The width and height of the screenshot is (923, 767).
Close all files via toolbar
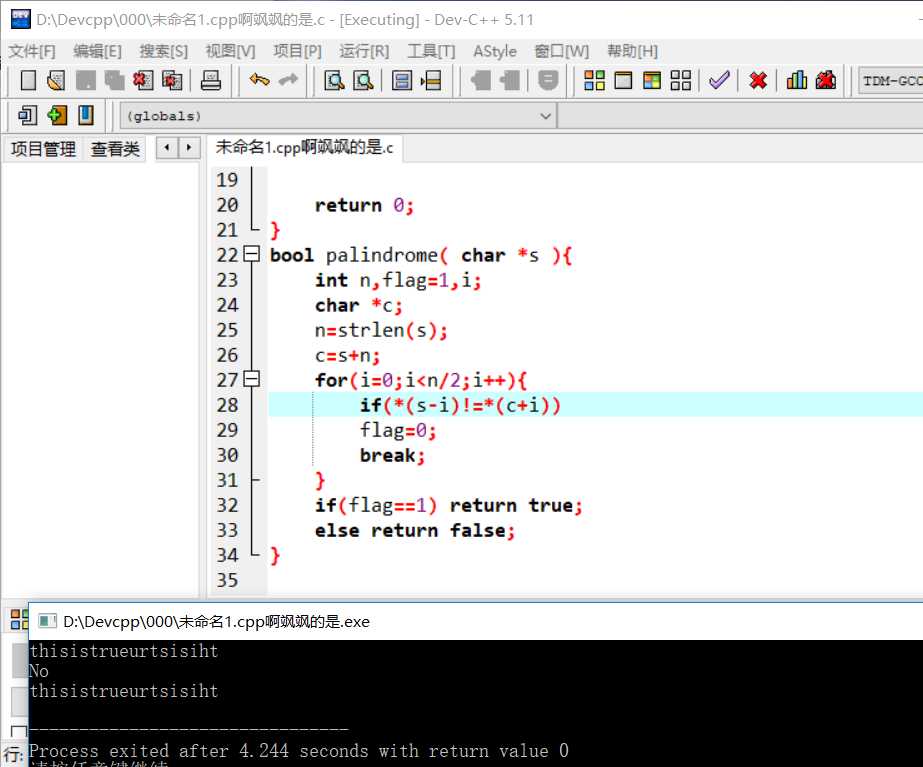point(172,80)
